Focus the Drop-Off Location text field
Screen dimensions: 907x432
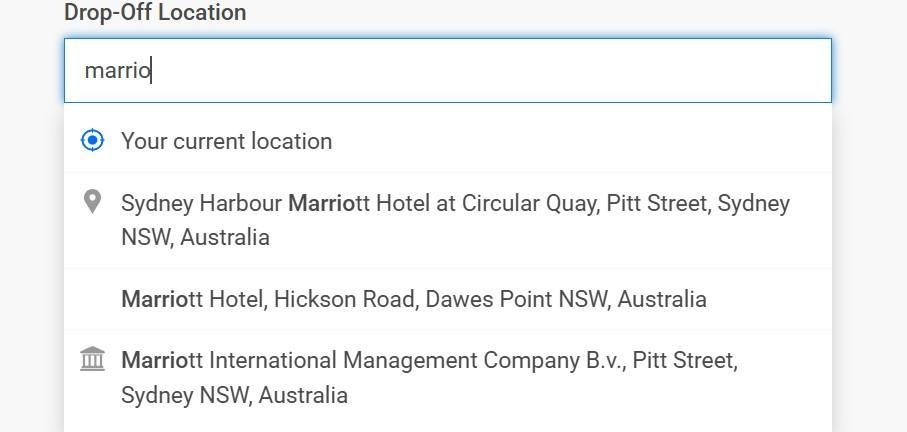coord(448,71)
